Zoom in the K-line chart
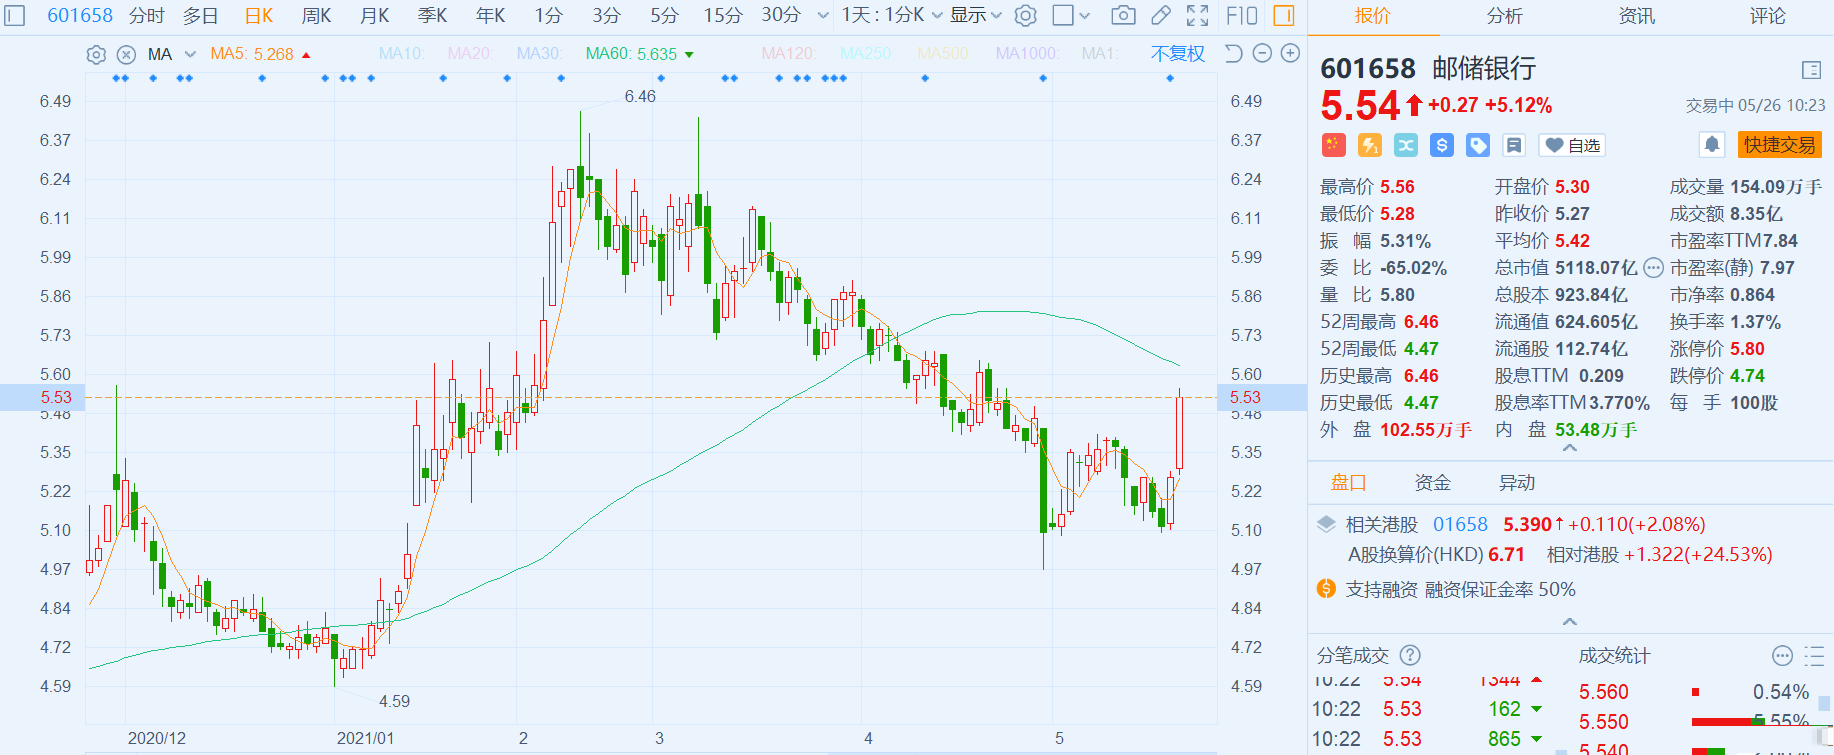Screen dimensions: 1834x755 (x=1291, y=54)
